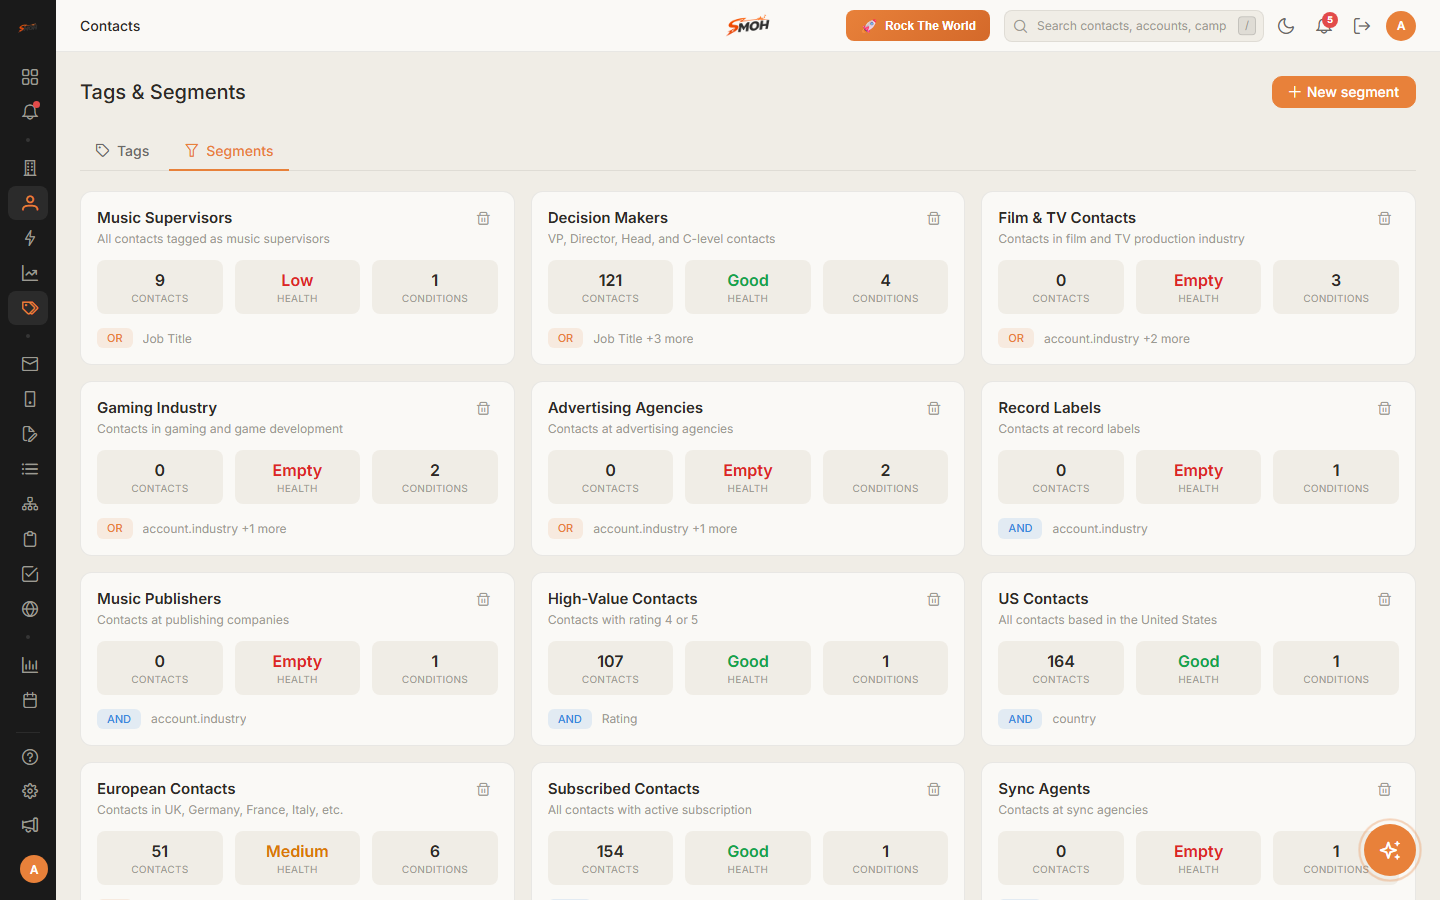Open the document edit icon in sidebar
The width and height of the screenshot is (1440, 900).
(30, 434)
